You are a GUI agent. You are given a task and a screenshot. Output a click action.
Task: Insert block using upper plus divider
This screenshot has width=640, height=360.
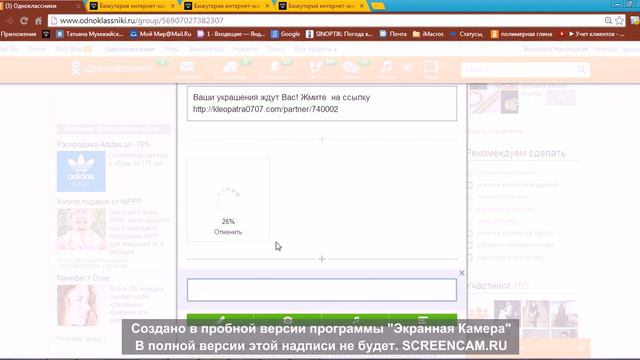click(322, 140)
